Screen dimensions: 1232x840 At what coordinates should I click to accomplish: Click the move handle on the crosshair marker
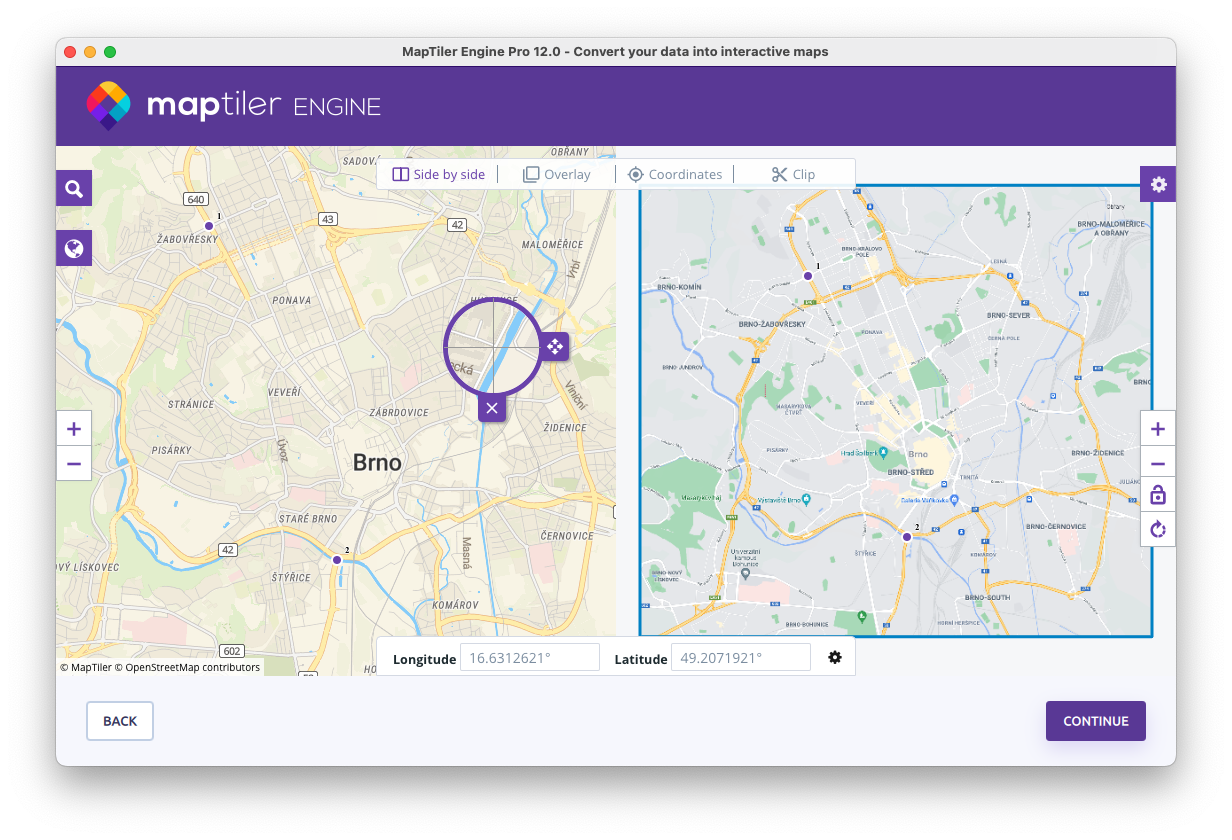tap(554, 347)
